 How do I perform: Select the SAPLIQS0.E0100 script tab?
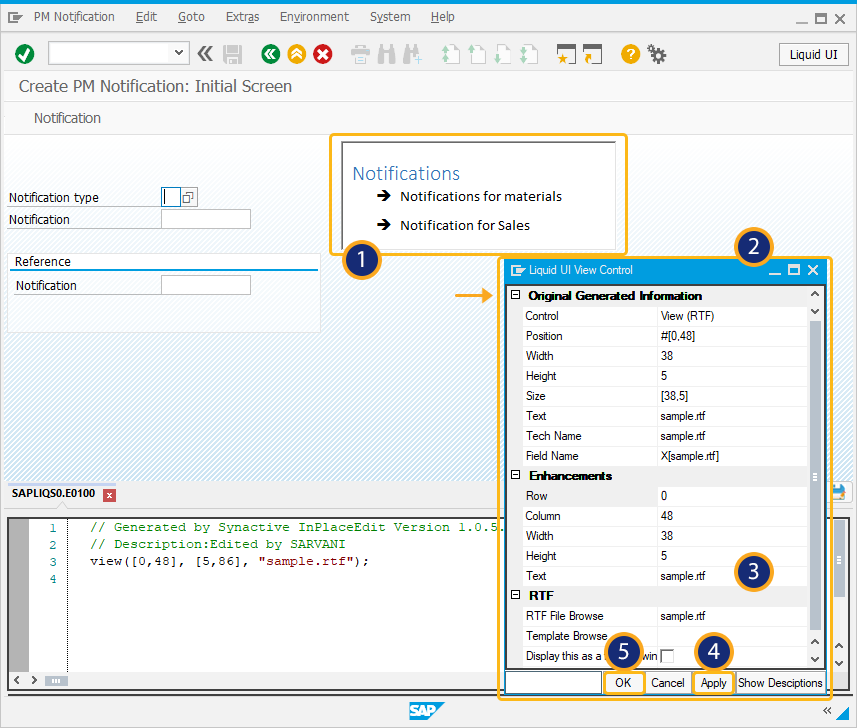coord(53,494)
